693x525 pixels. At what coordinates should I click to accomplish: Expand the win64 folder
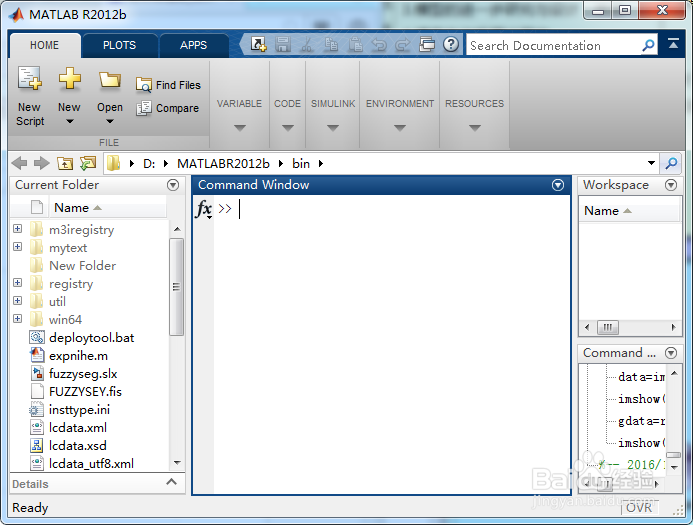[x=18, y=318]
